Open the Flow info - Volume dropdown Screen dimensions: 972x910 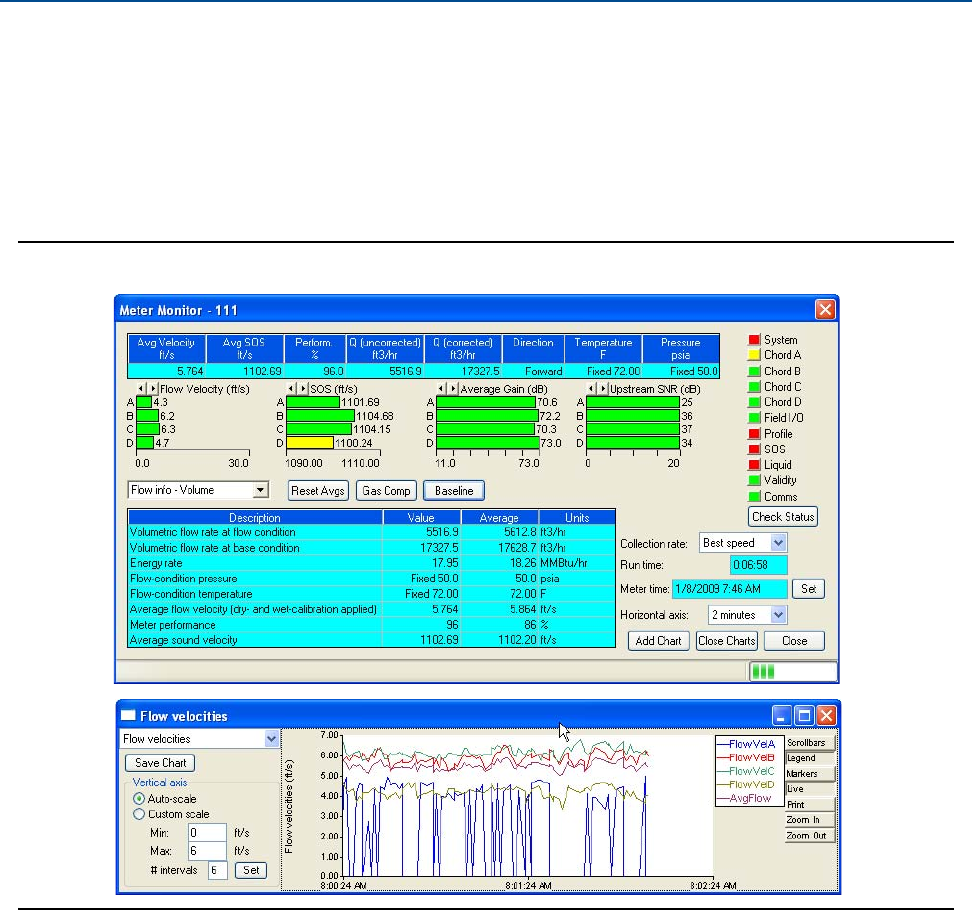click(260, 490)
